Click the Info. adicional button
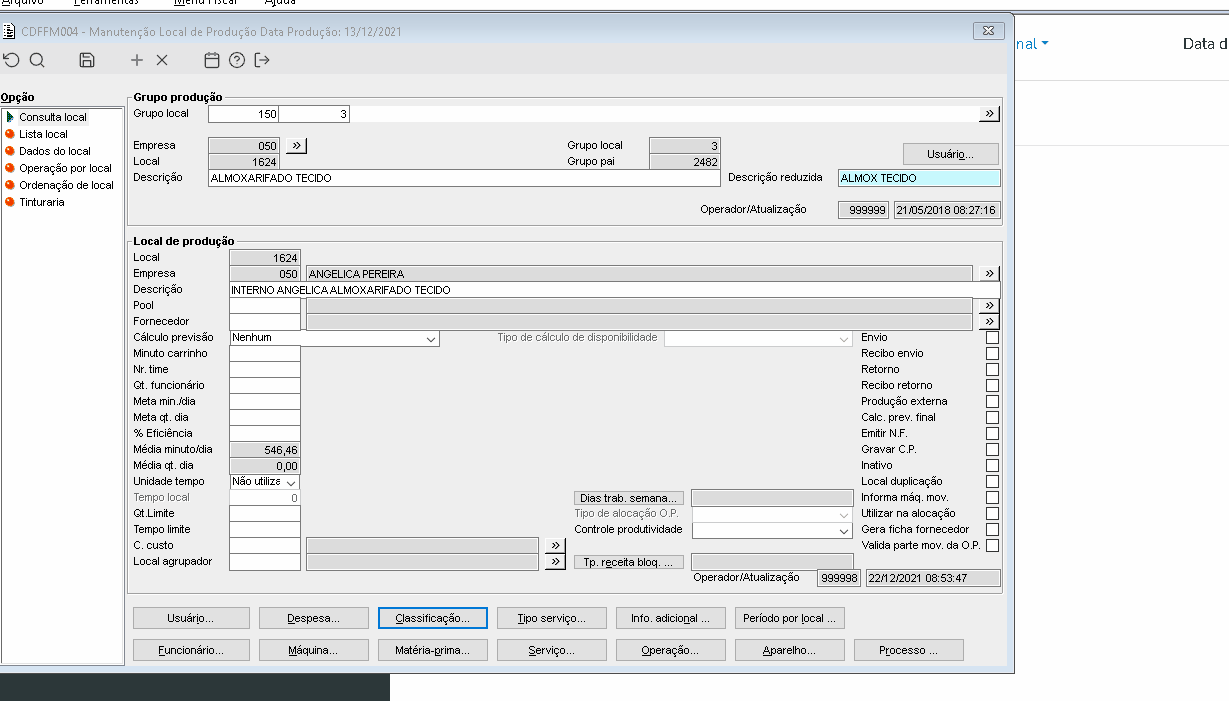Viewport: 1229px width, 701px height. point(671,618)
